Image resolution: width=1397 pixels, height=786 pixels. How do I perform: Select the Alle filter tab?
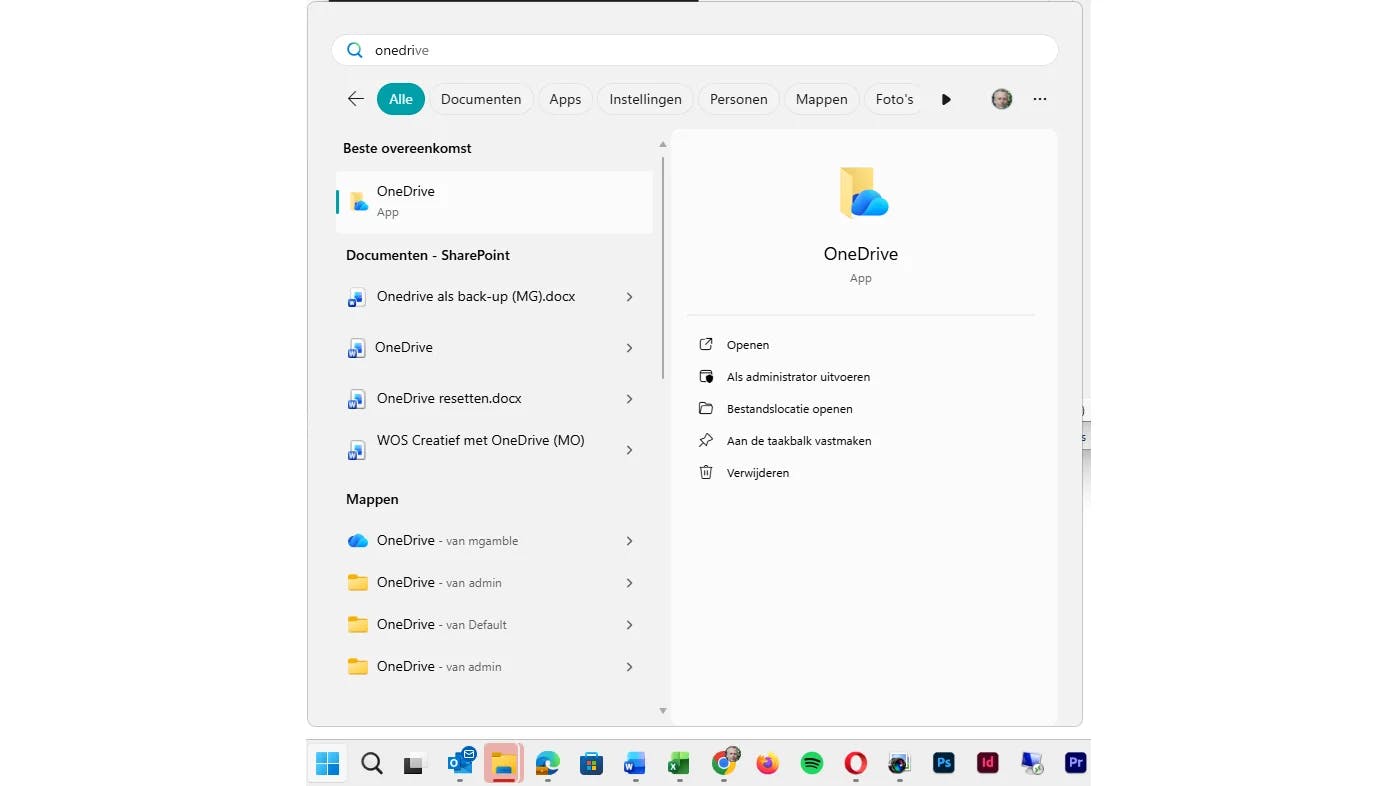pyautogui.click(x=401, y=99)
